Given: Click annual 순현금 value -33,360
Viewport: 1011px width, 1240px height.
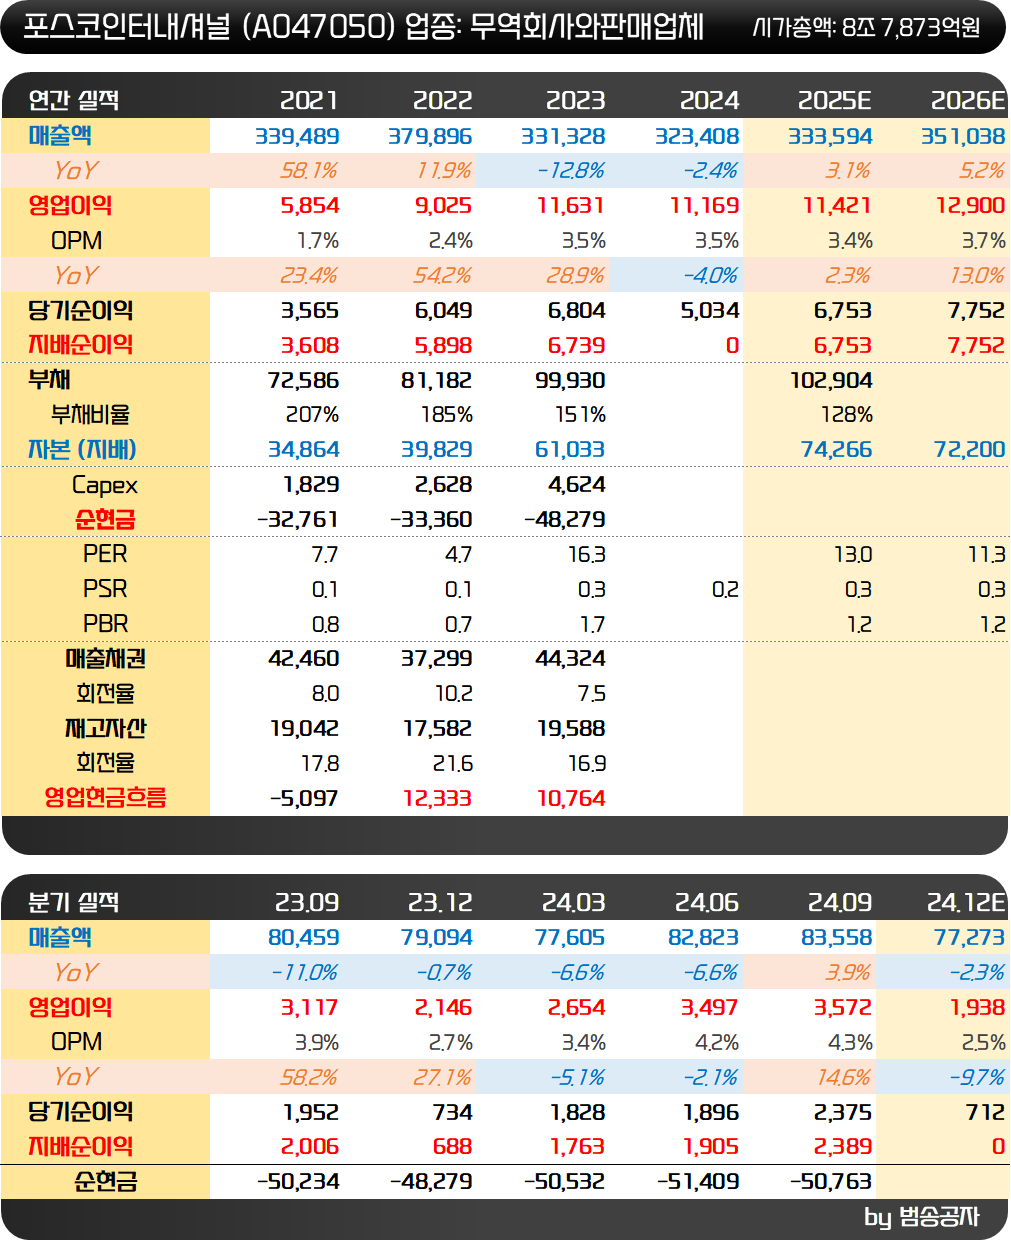Looking at the screenshot, I should 431,520.
